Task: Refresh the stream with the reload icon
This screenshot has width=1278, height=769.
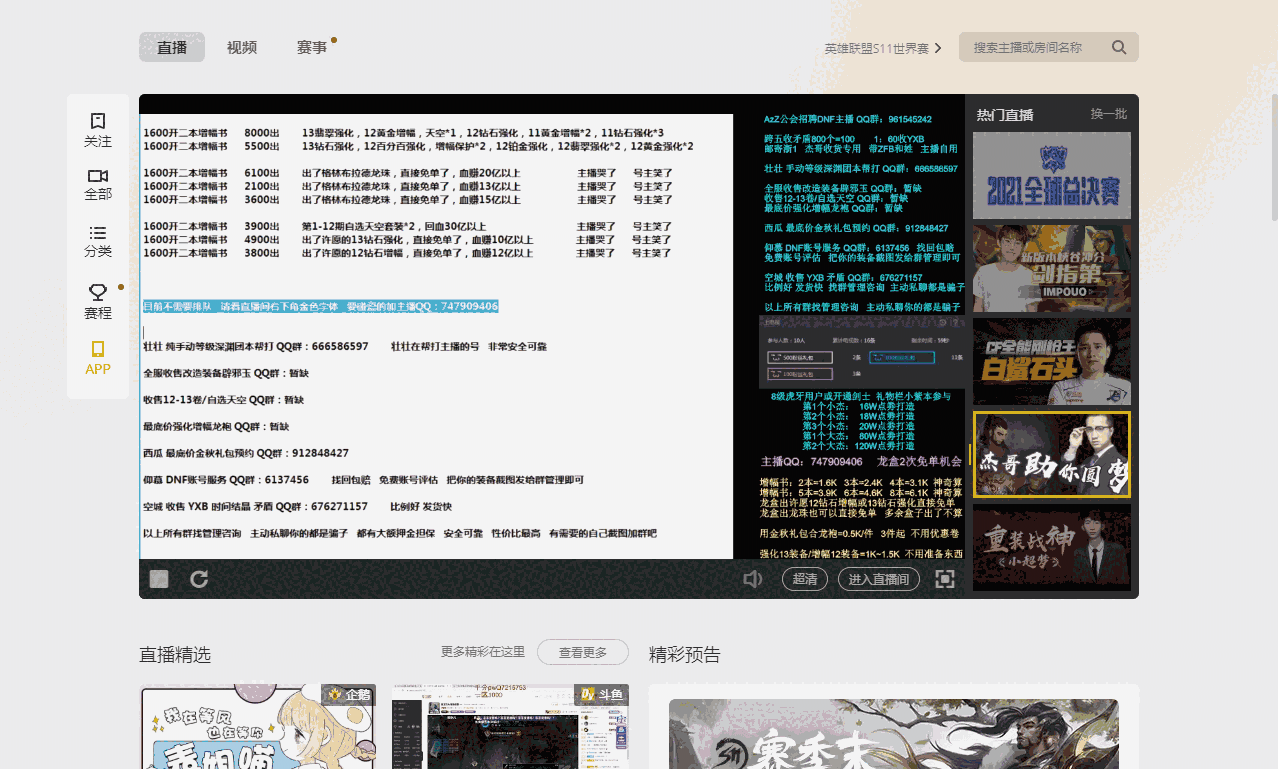Action: [x=199, y=578]
